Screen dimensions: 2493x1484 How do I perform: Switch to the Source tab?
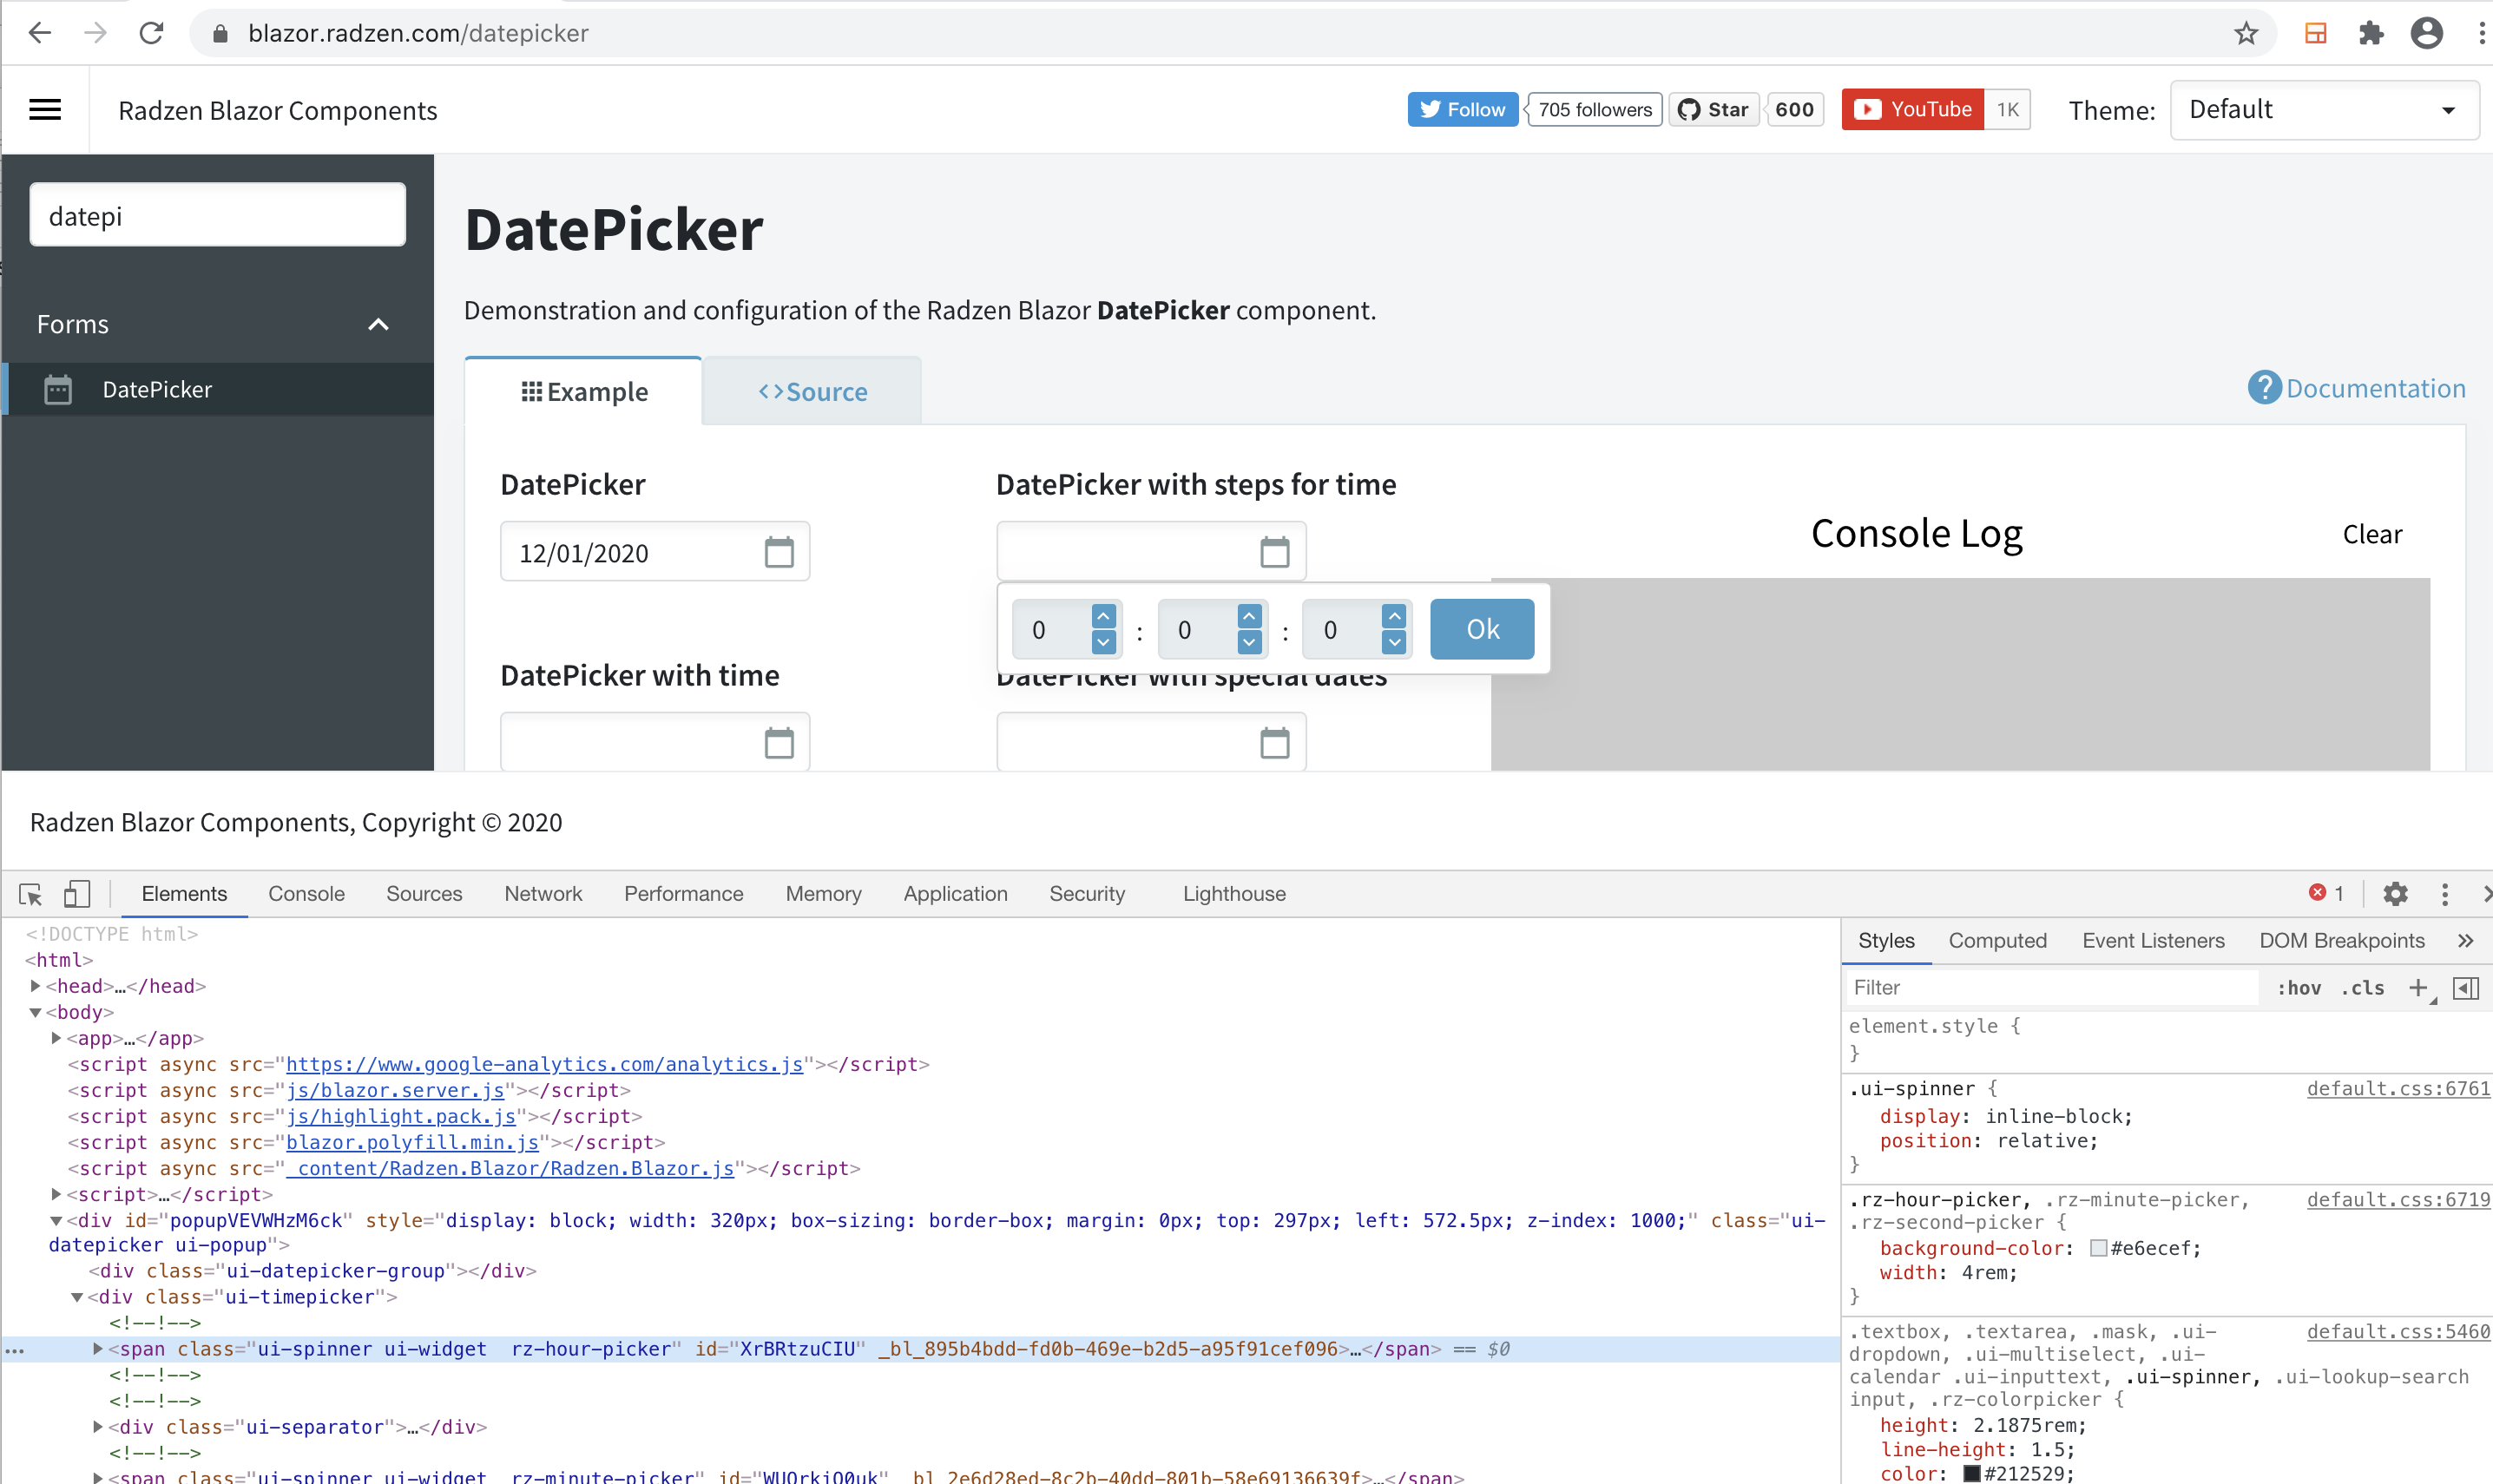coord(812,391)
